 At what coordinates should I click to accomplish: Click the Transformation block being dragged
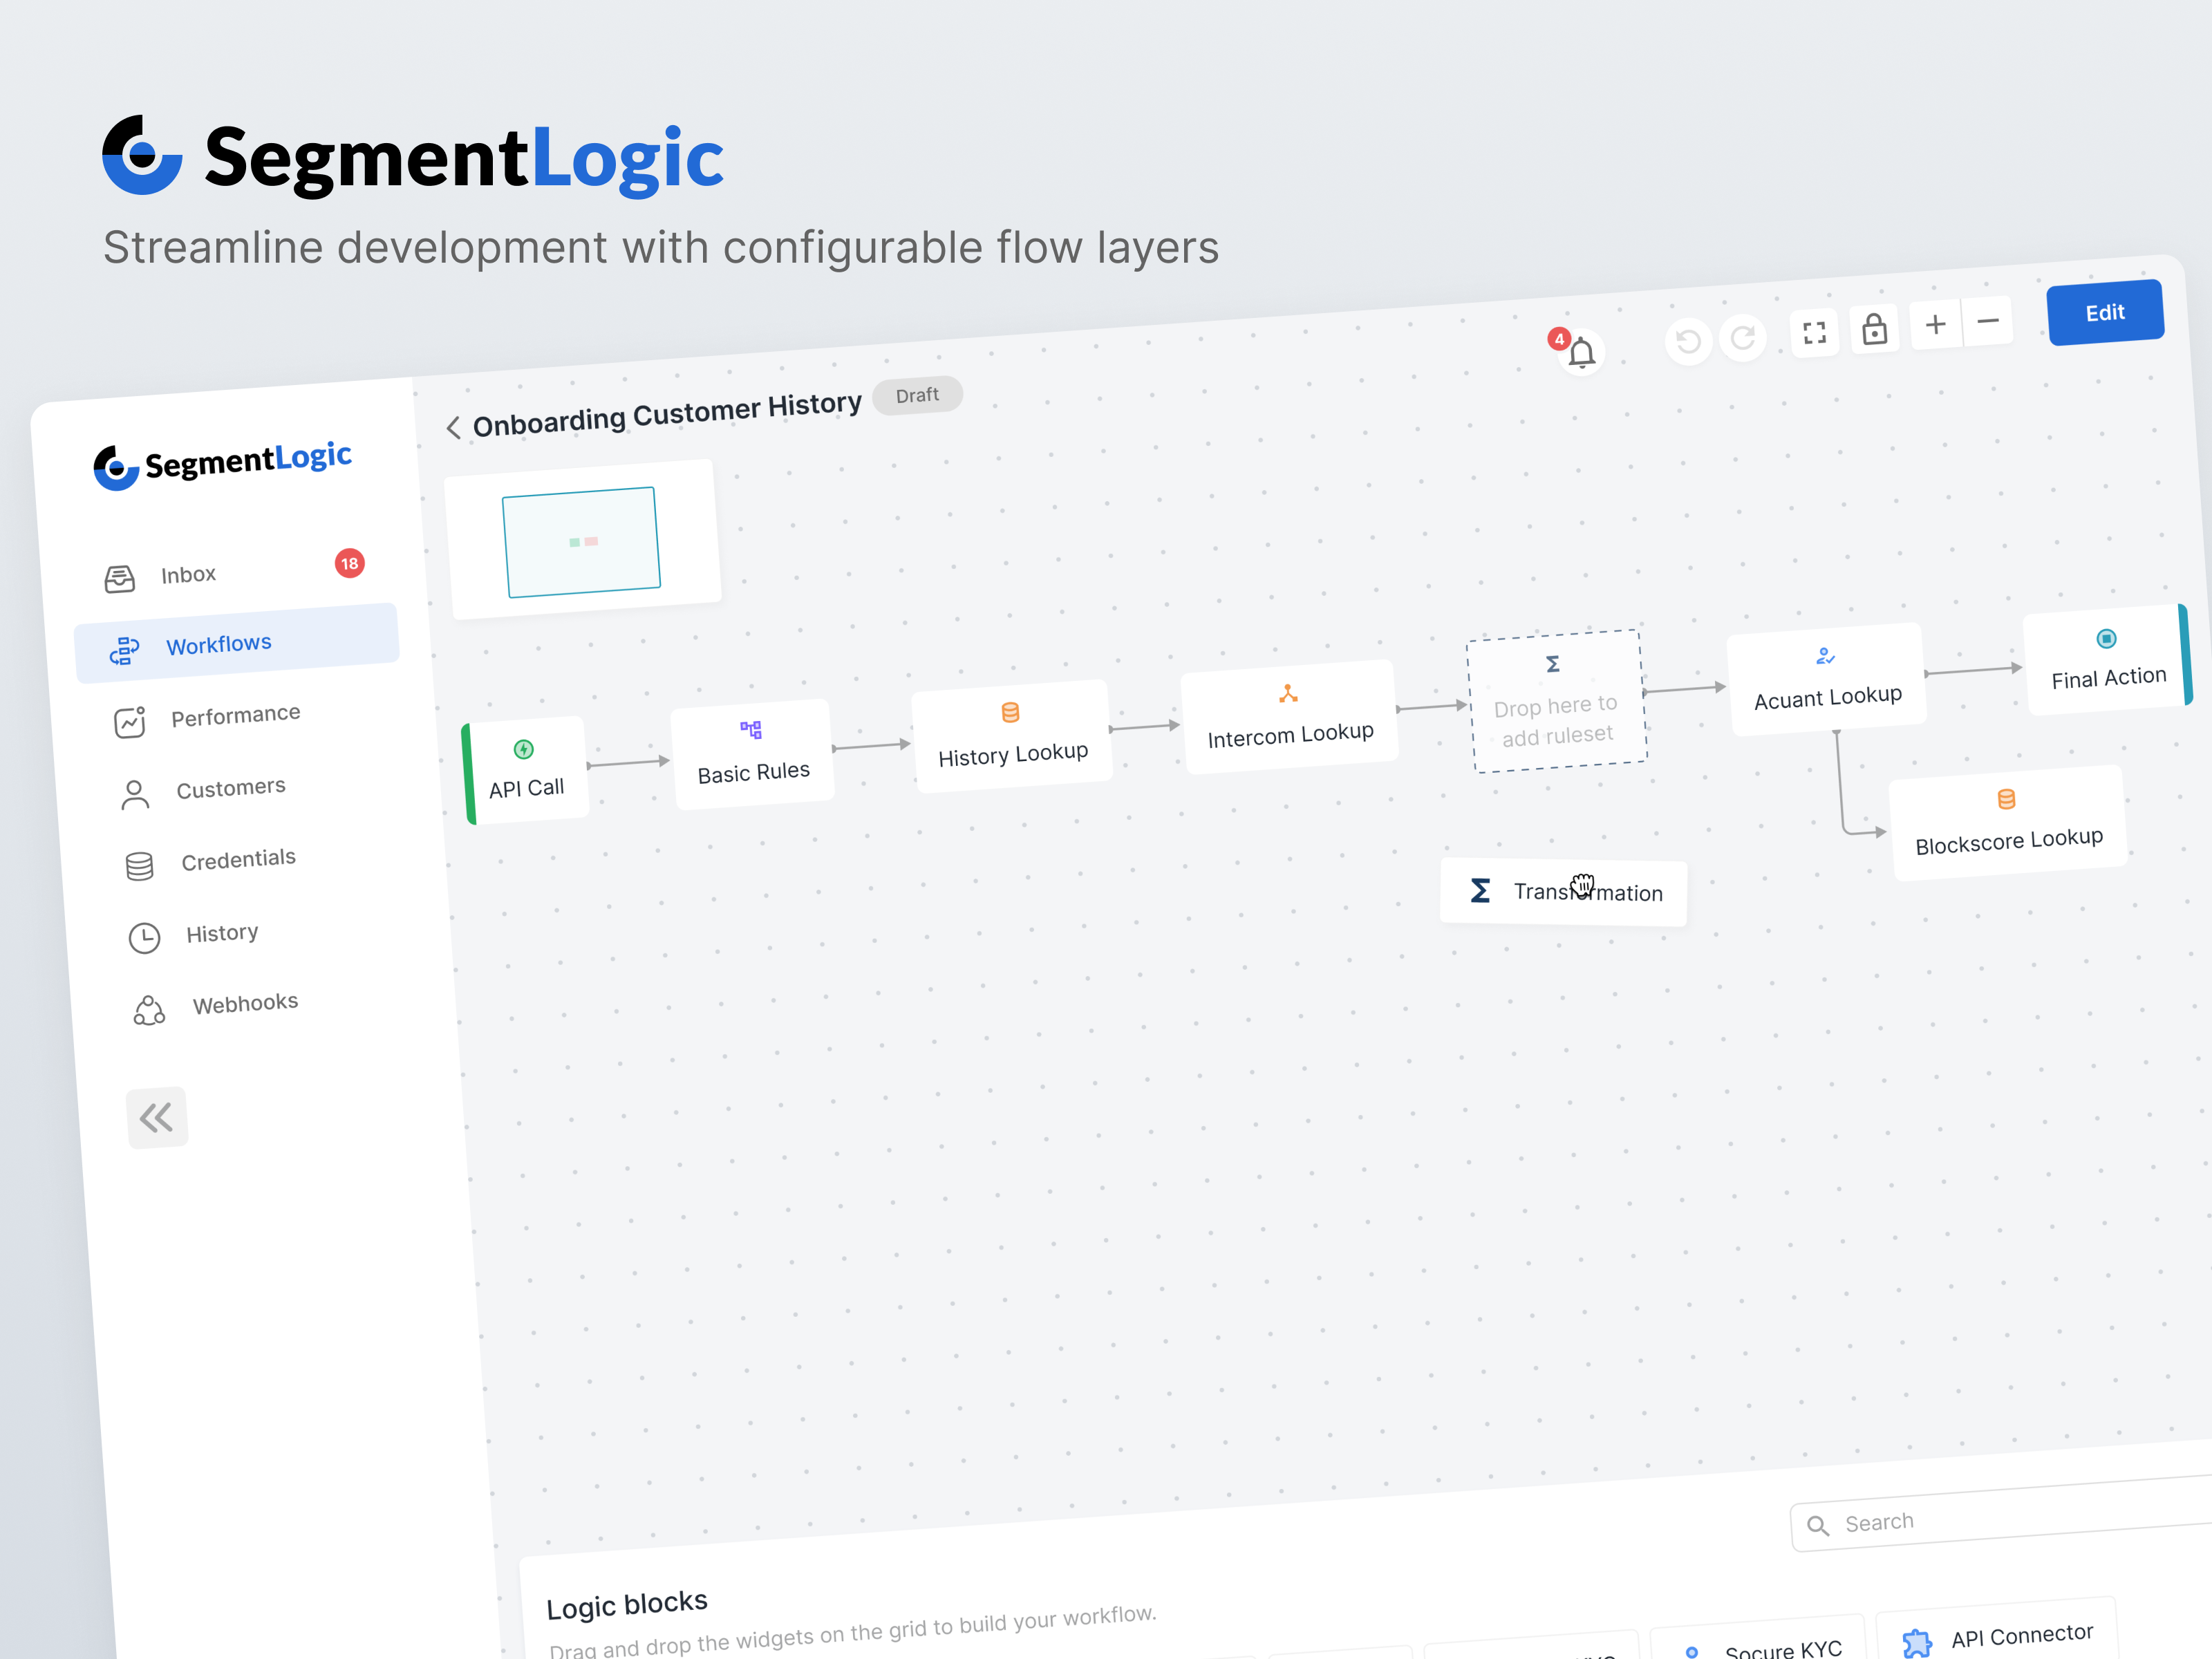pyautogui.click(x=1564, y=892)
